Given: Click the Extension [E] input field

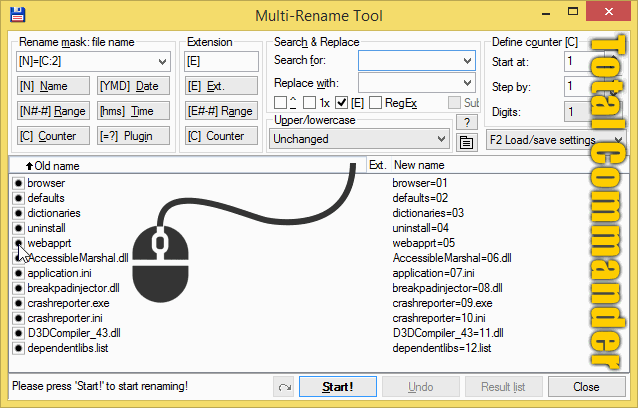Looking at the screenshot, I should 221,62.
